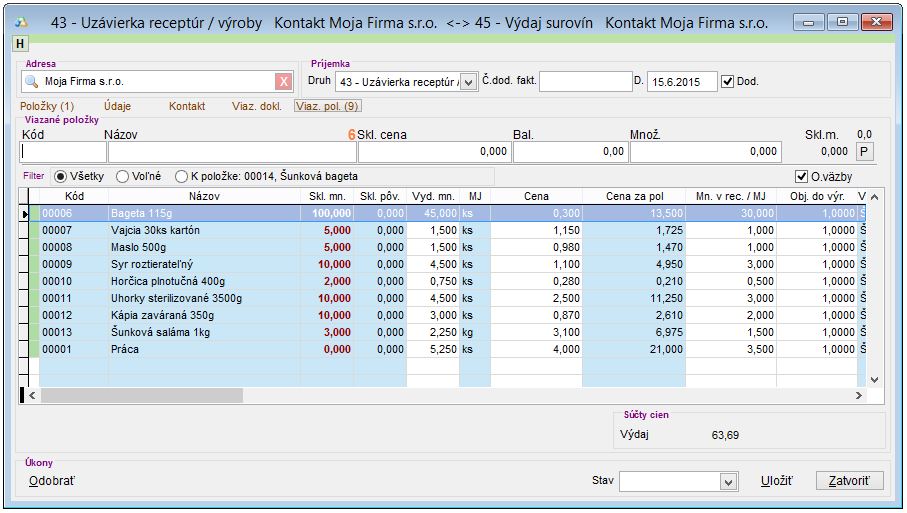Image resolution: width=907 pixels, height=513 pixels.
Task: Open the Viaz. dokl. tab
Action: [256, 106]
